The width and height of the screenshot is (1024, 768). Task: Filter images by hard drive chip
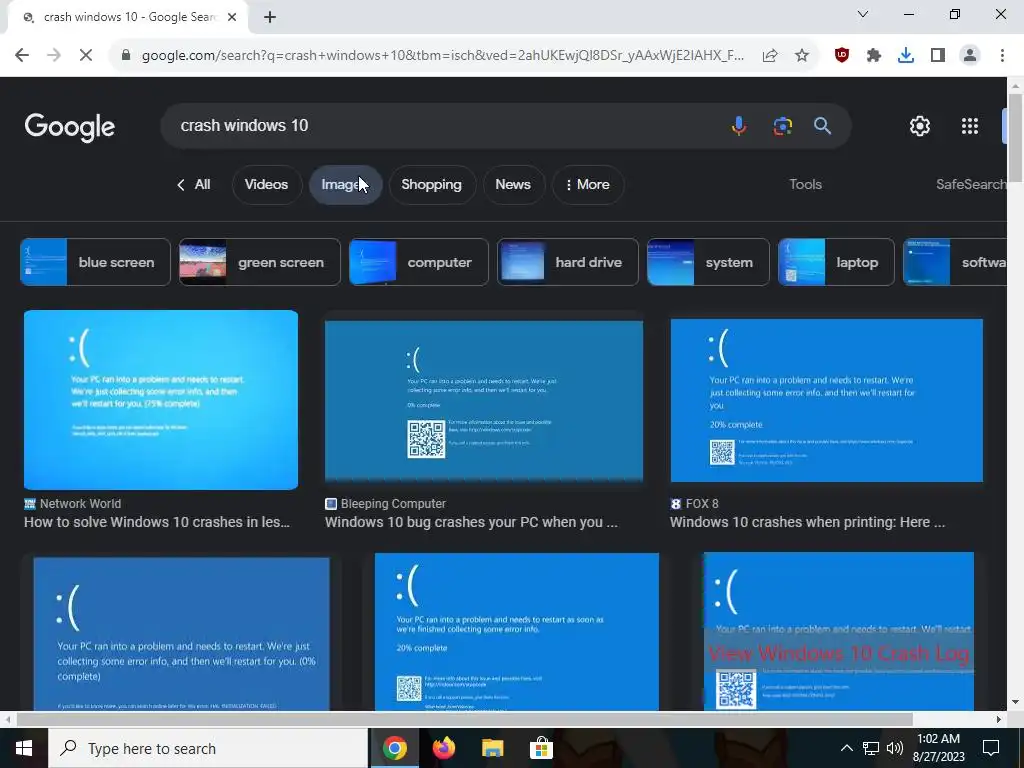coord(568,263)
